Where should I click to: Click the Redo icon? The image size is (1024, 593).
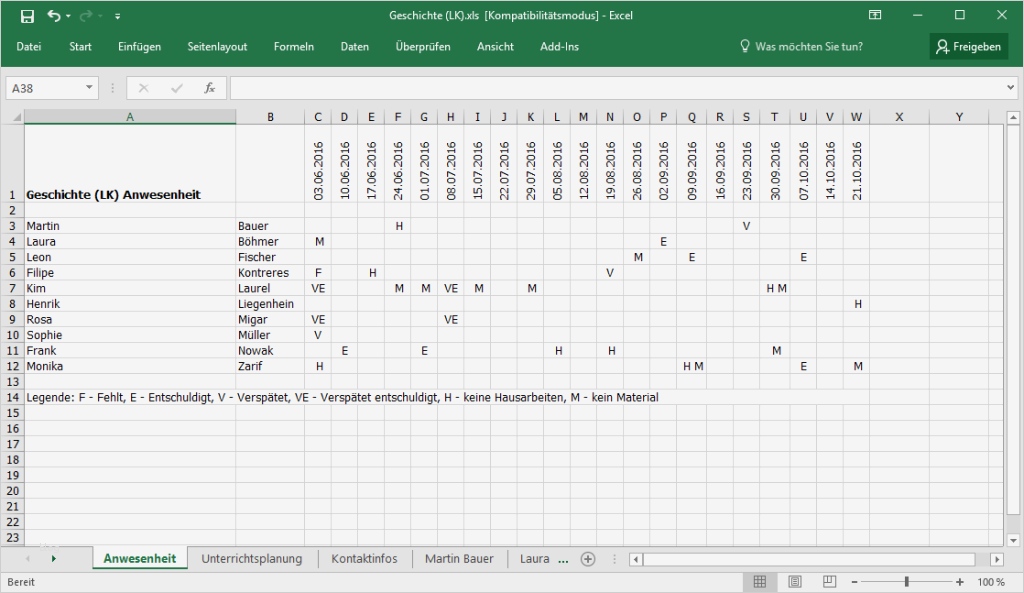click(88, 16)
